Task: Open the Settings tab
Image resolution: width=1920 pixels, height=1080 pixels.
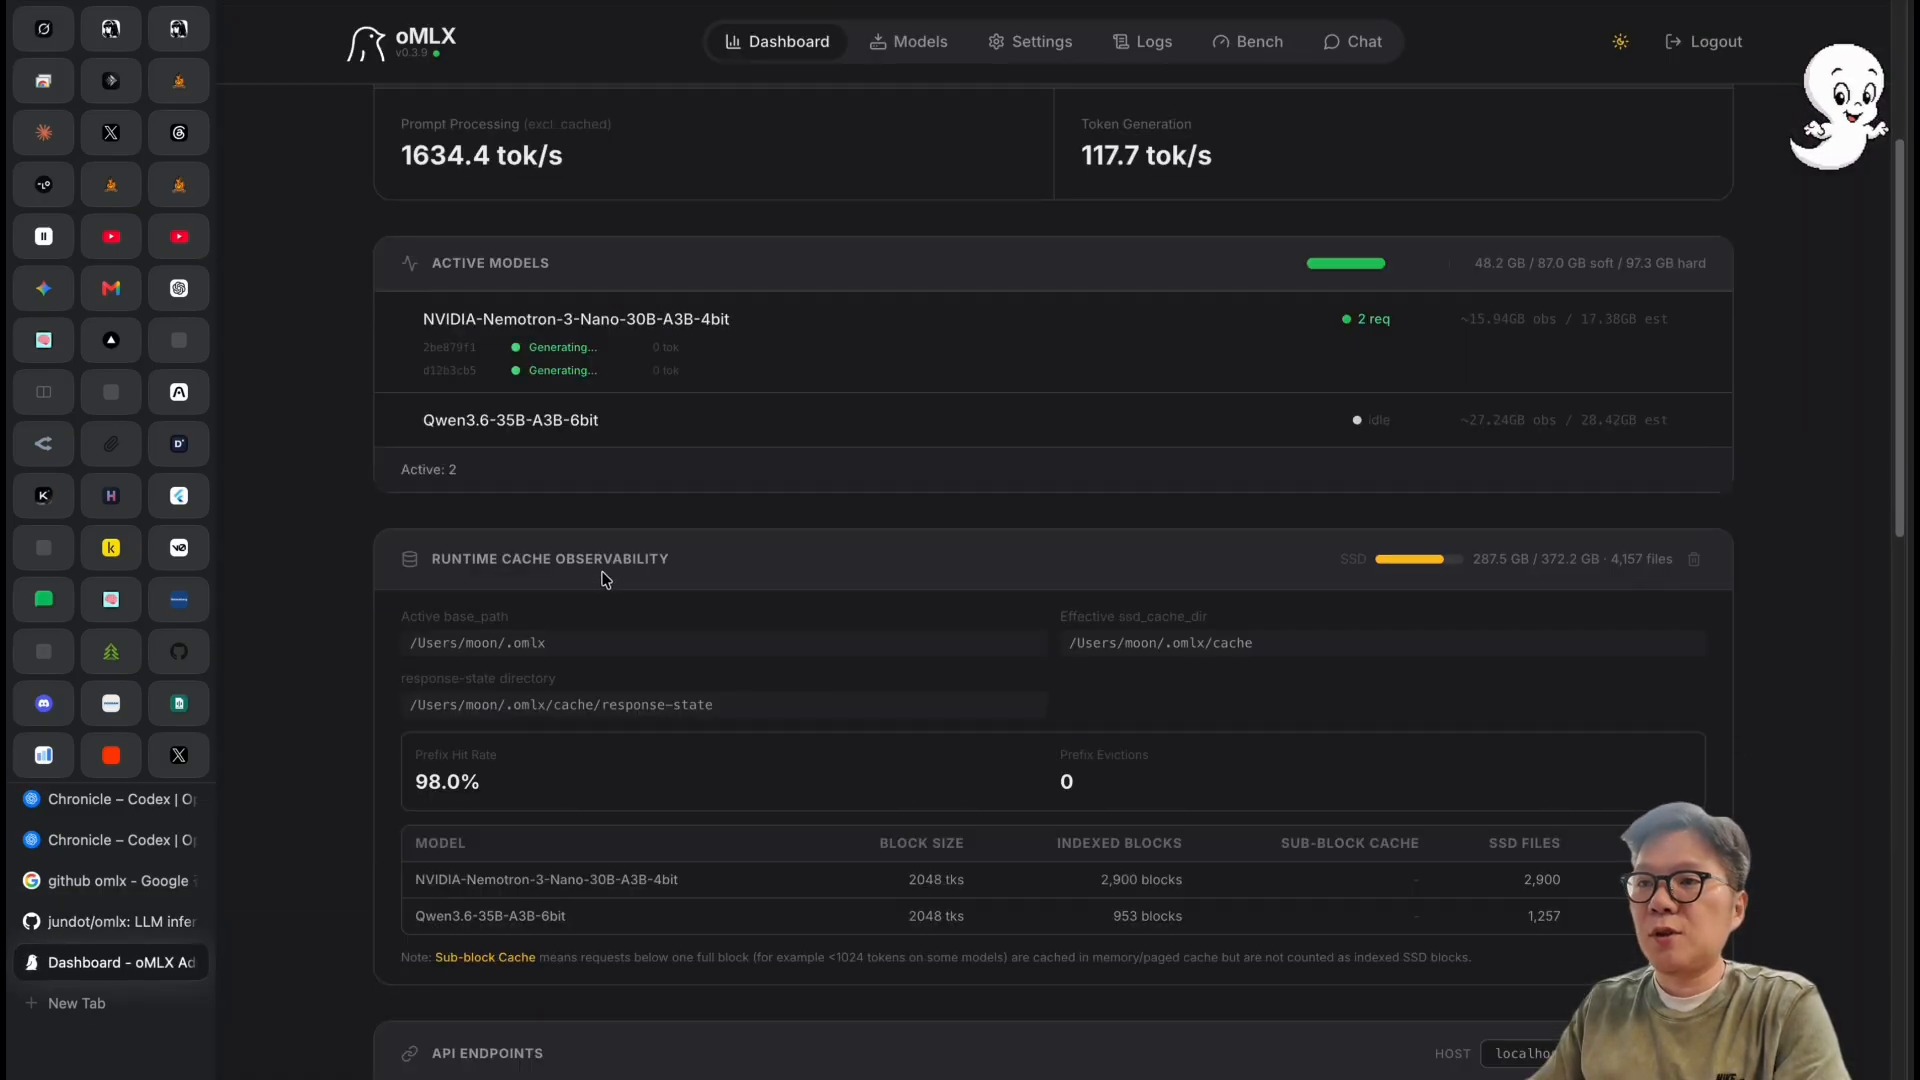Action: (1030, 42)
